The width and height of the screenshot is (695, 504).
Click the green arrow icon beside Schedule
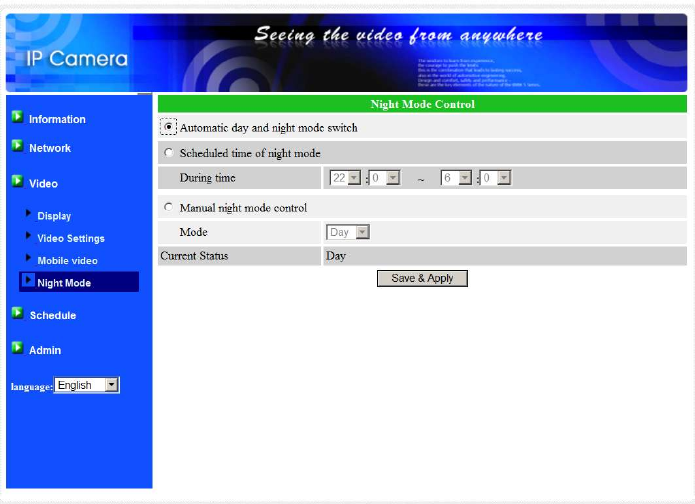click(17, 313)
